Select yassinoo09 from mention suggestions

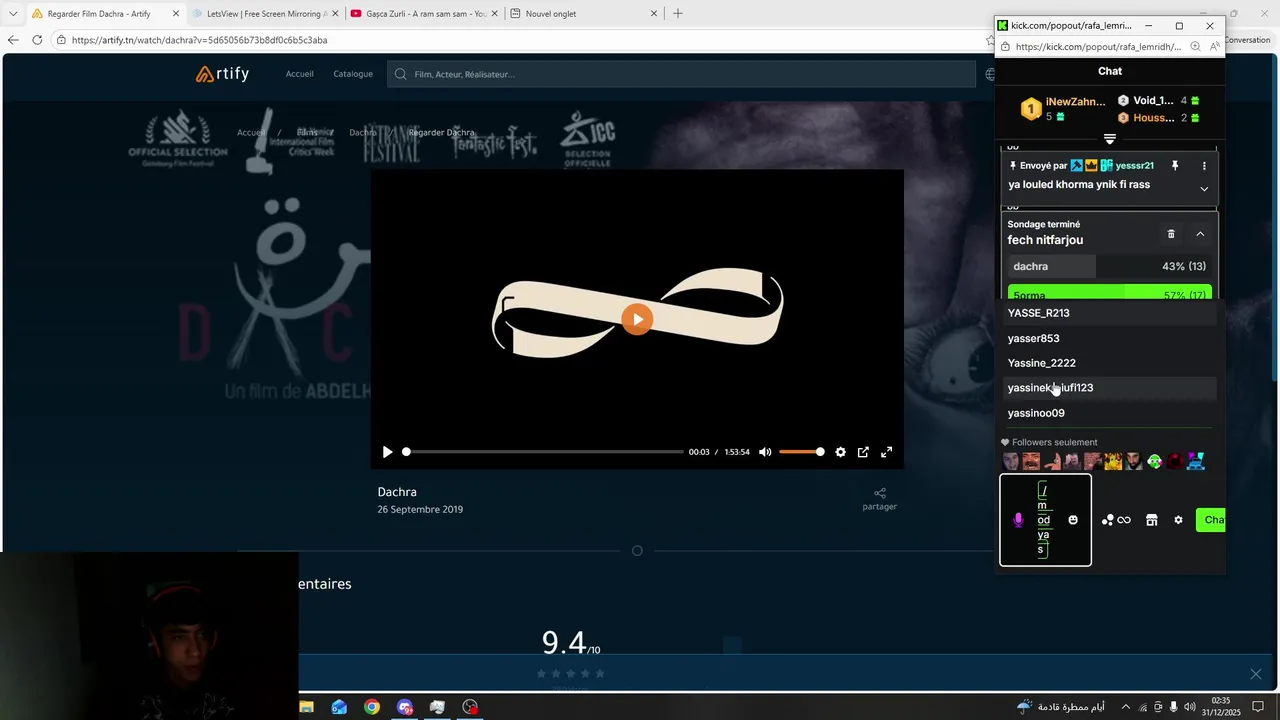(x=1110, y=413)
